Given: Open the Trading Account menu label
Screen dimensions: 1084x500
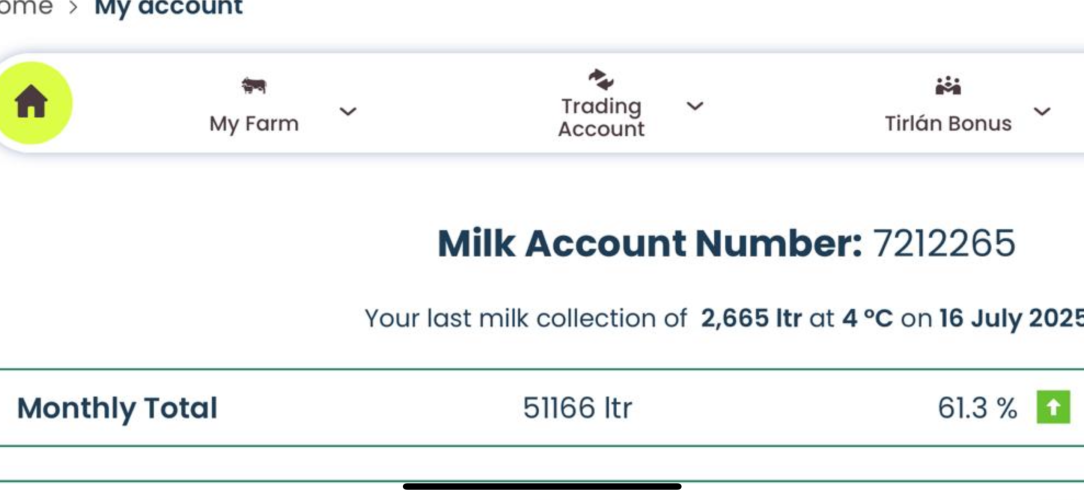Looking at the screenshot, I should 601,118.
